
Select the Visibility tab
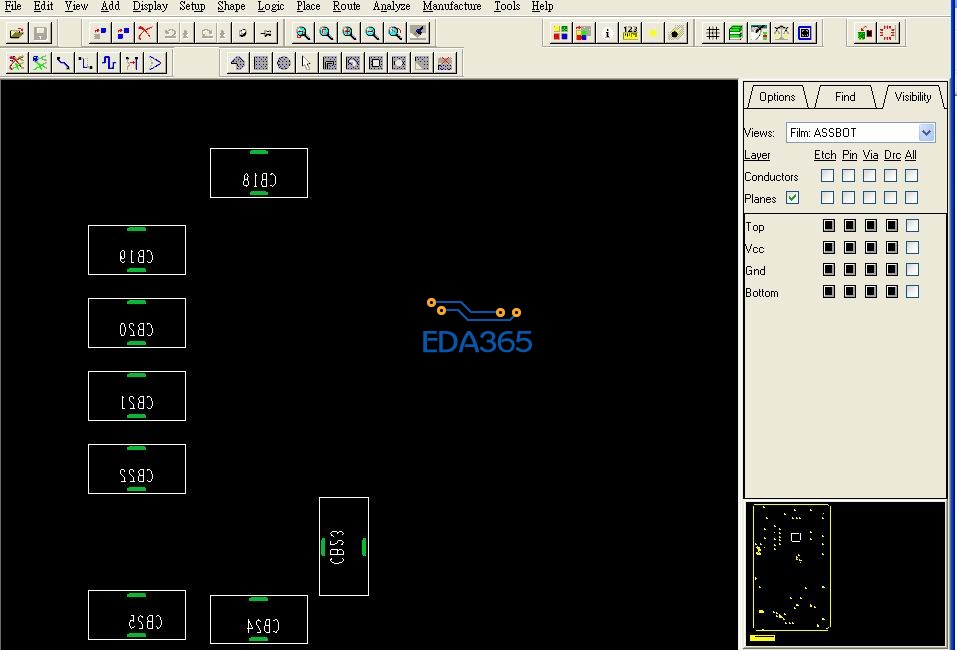coord(912,97)
